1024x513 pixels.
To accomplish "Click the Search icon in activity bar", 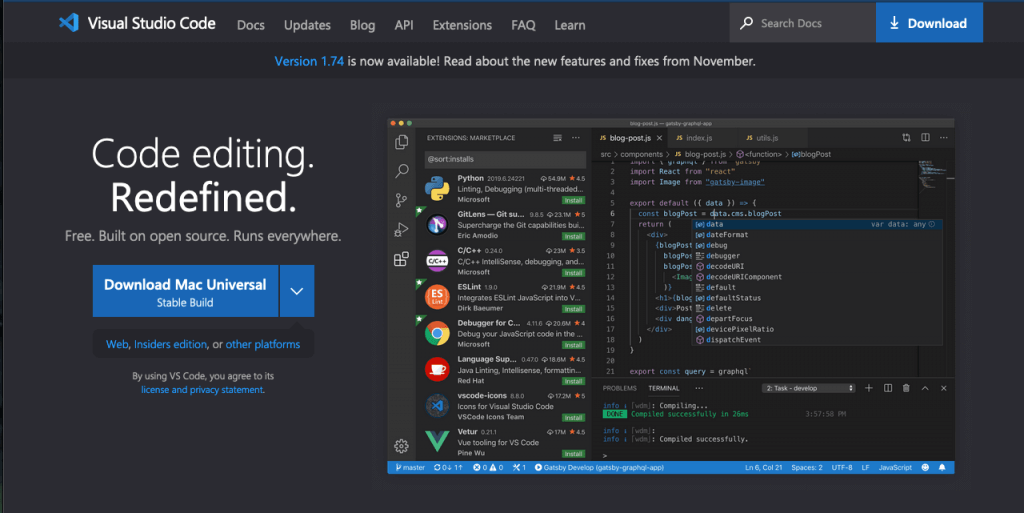I will coord(402,171).
